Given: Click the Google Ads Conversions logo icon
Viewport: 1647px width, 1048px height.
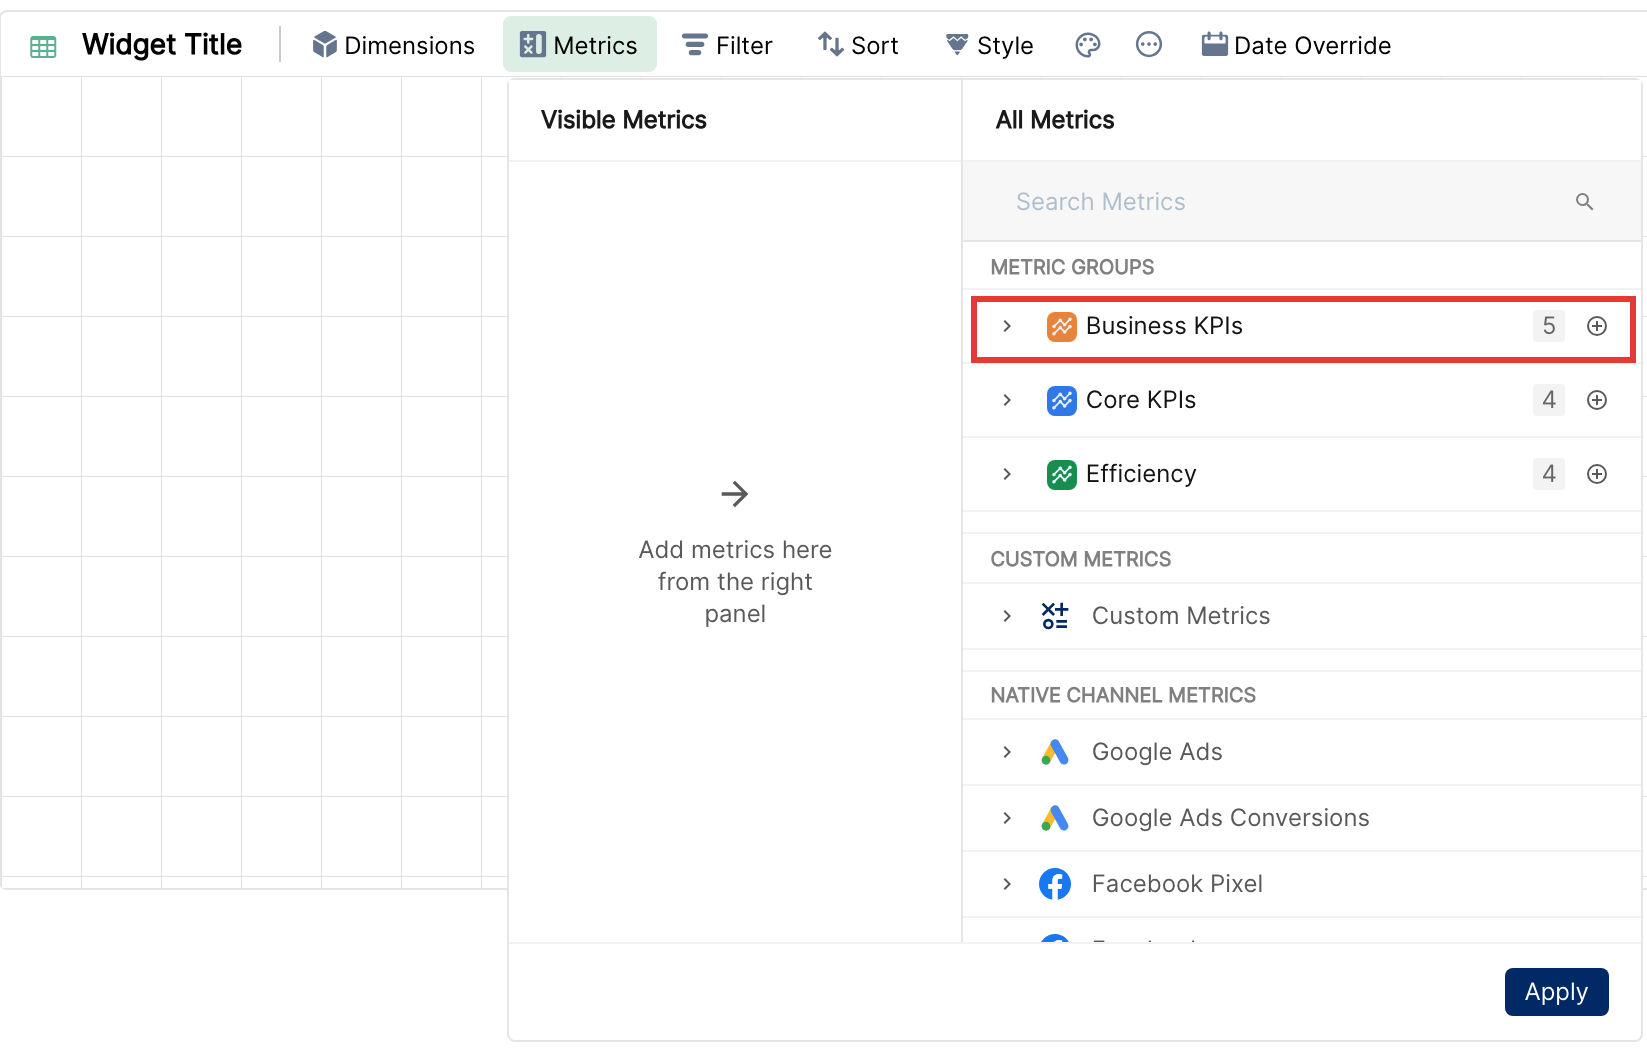Looking at the screenshot, I should click(x=1055, y=818).
